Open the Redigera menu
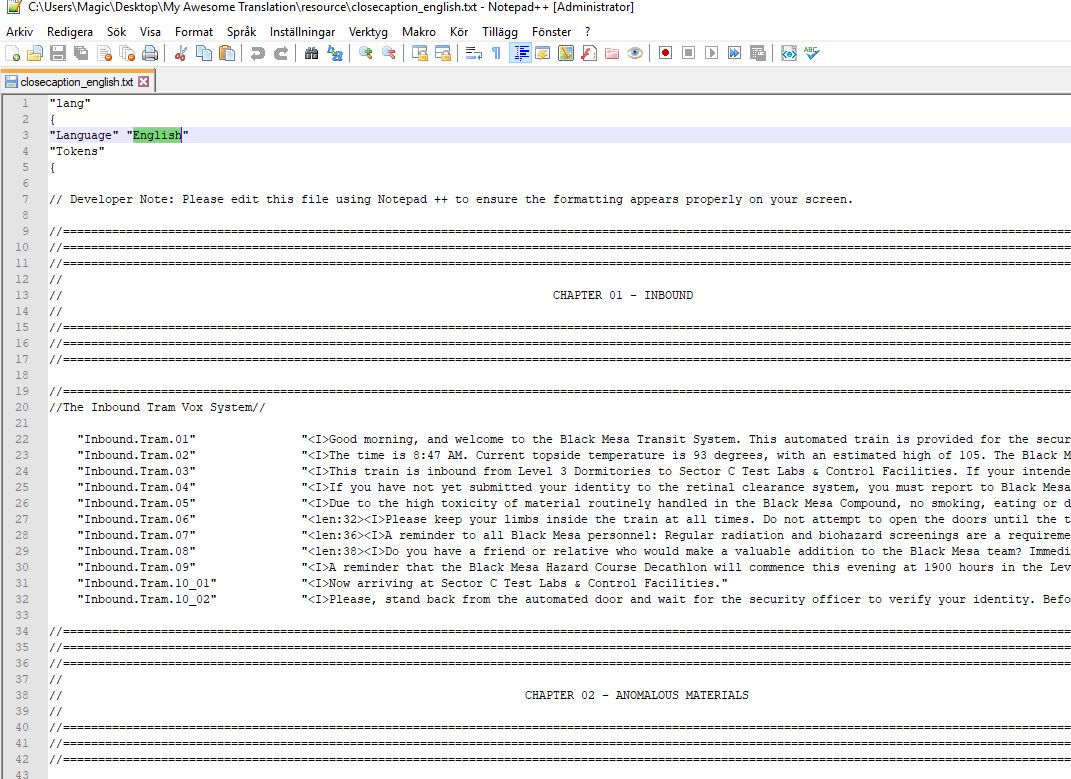Image resolution: width=1071 pixels, height=779 pixels. (70, 31)
